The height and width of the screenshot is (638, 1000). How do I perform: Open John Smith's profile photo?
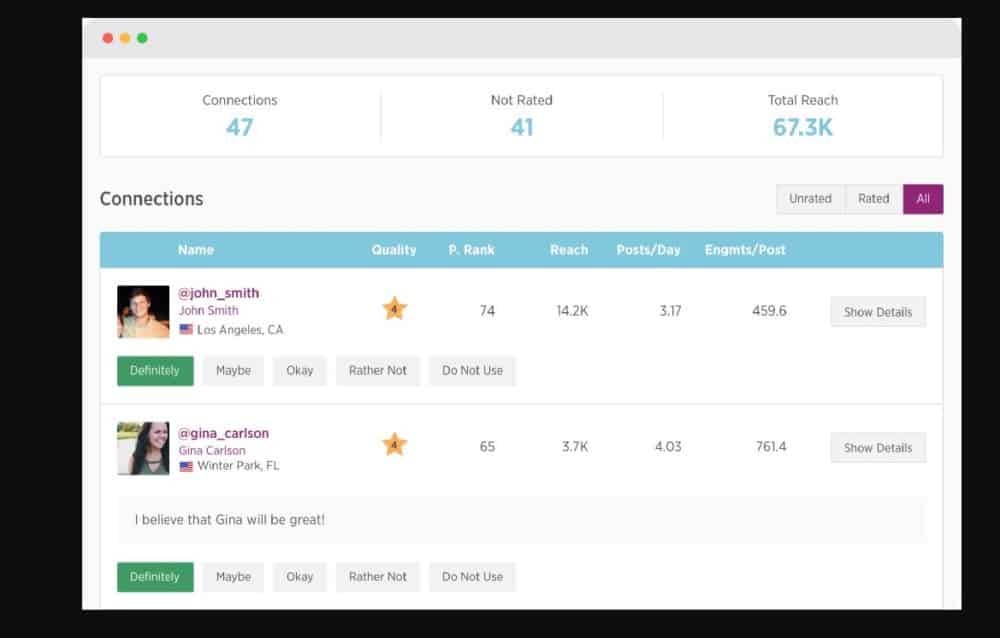coord(143,312)
